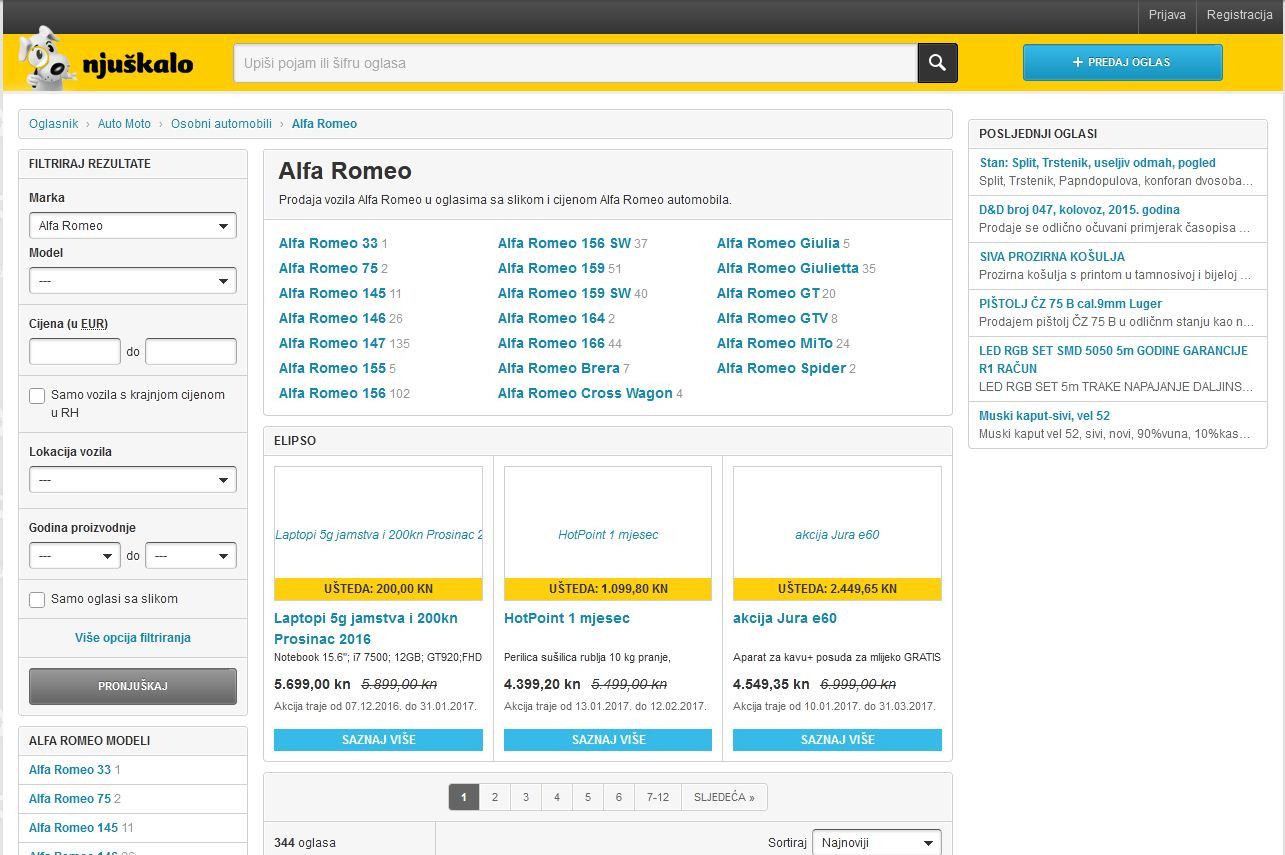Viewport: 1285px width, 855px height.
Task: Go to Oglasnik breadcrumb
Action: pyautogui.click(x=53, y=124)
